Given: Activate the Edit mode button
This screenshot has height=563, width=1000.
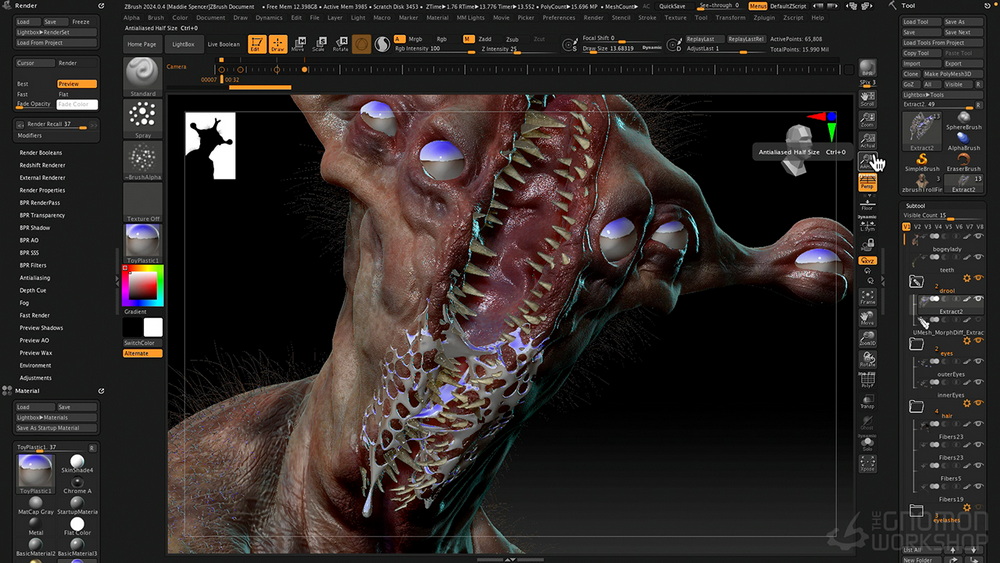Looking at the screenshot, I should click(x=257, y=44).
